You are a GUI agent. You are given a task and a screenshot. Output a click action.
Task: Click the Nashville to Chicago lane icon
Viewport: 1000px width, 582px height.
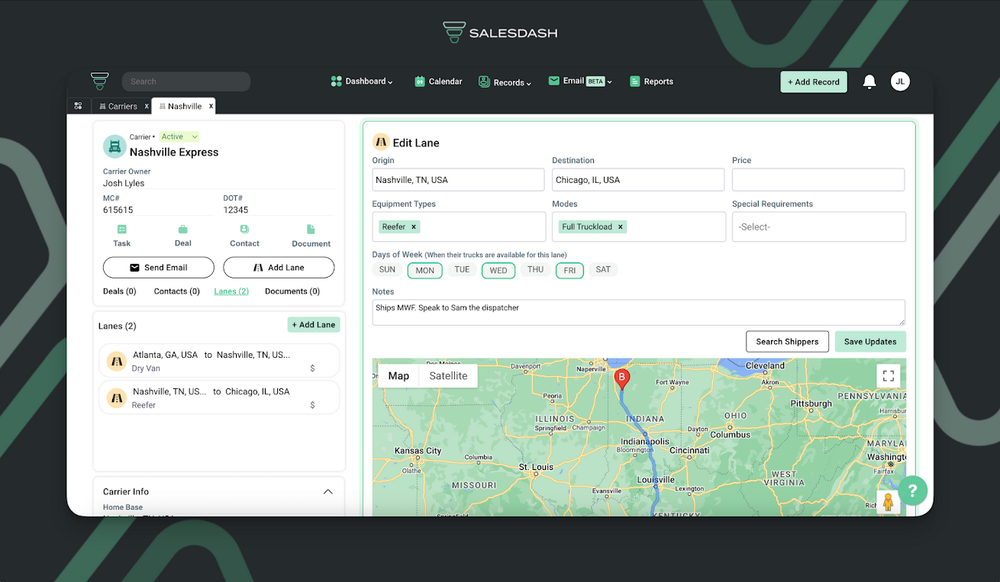[116, 398]
